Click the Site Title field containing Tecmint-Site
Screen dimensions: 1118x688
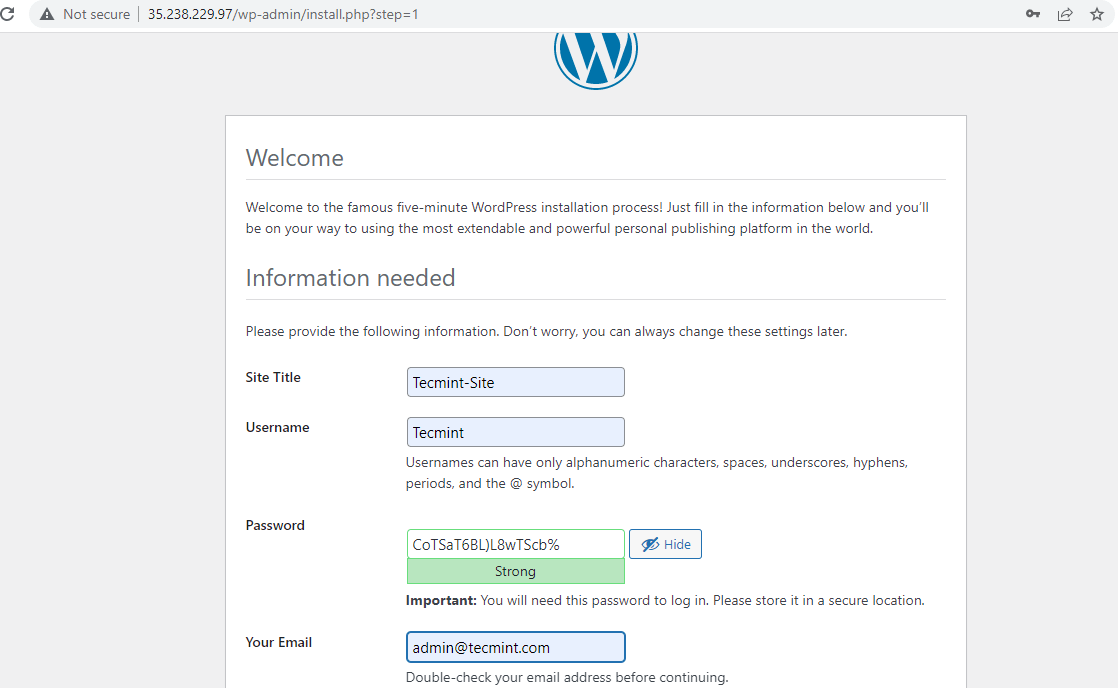[516, 382]
